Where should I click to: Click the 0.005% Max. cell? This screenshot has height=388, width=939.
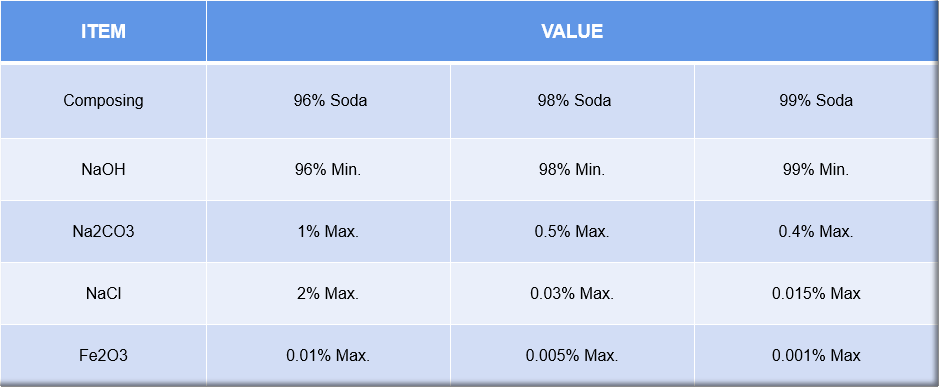[572, 356]
